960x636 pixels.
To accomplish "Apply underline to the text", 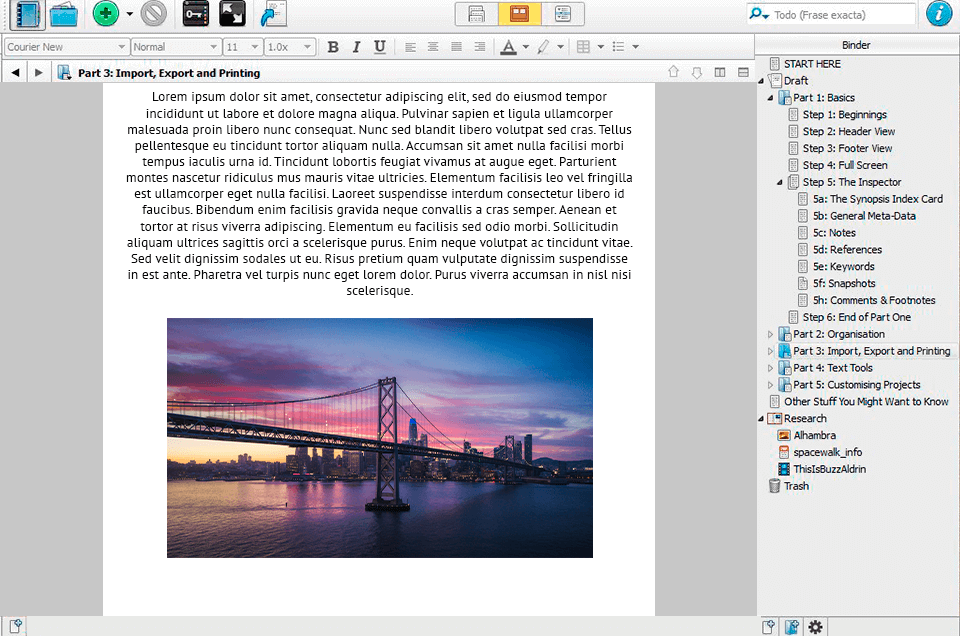I will pos(379,46).
